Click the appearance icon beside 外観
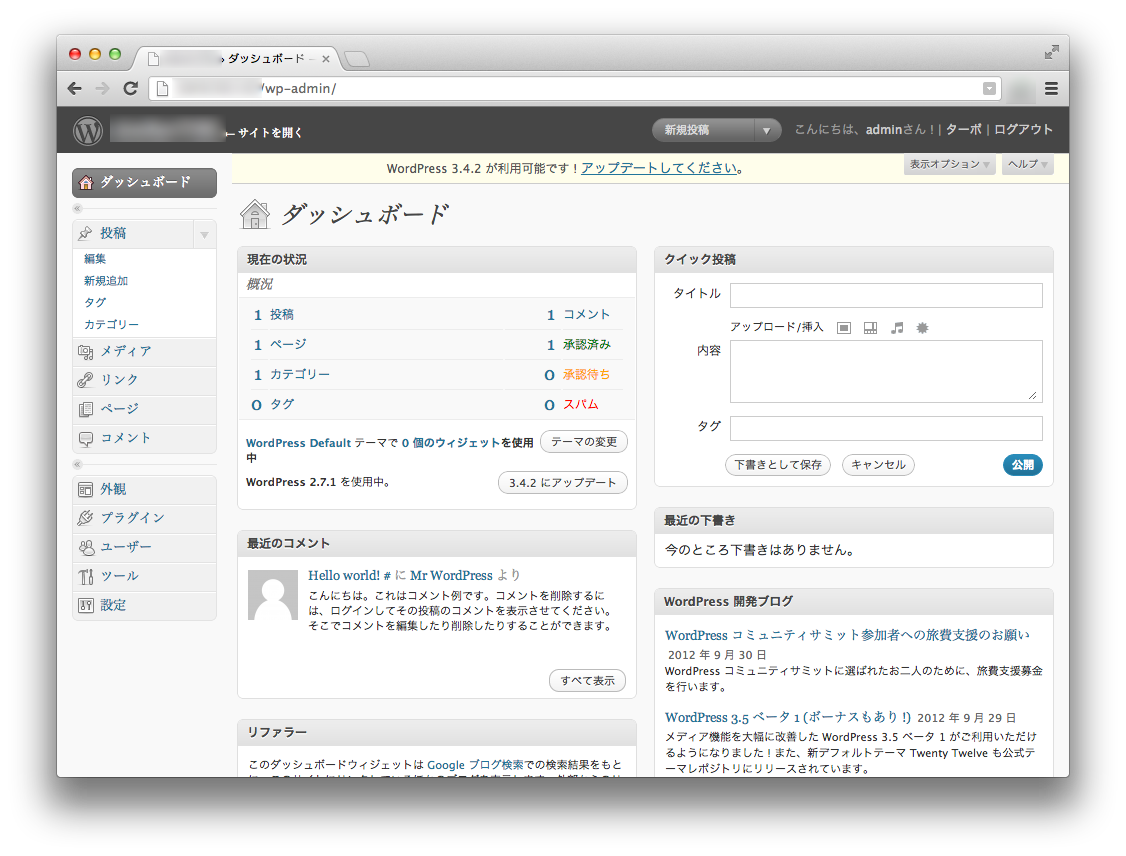The height and width of the screenshot is (856, 1126). (x=85, y=490)
